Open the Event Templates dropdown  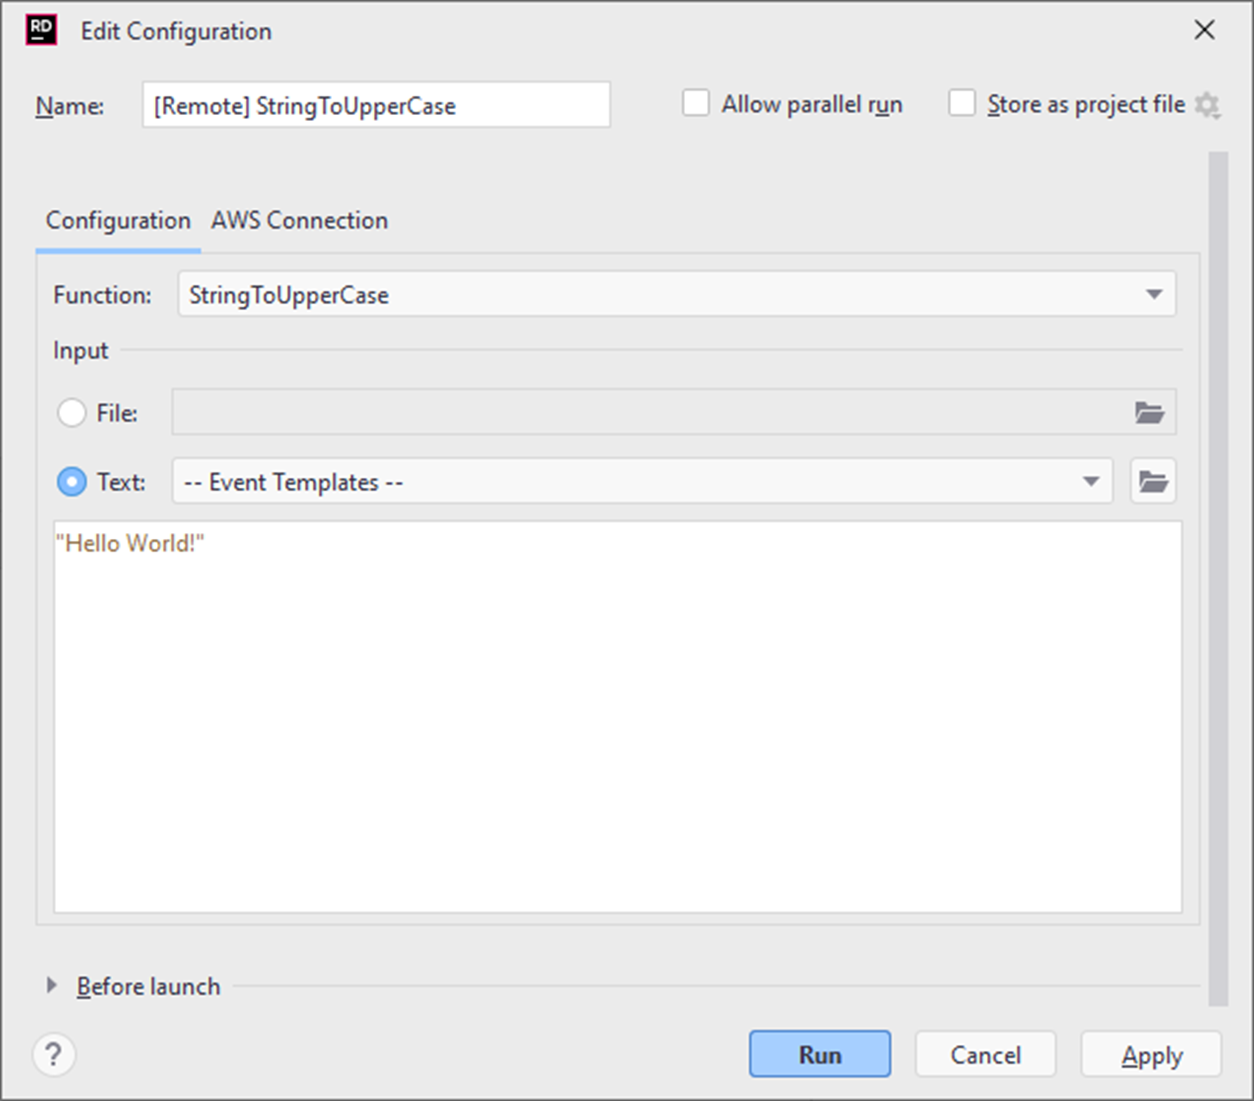pos(642,482)
